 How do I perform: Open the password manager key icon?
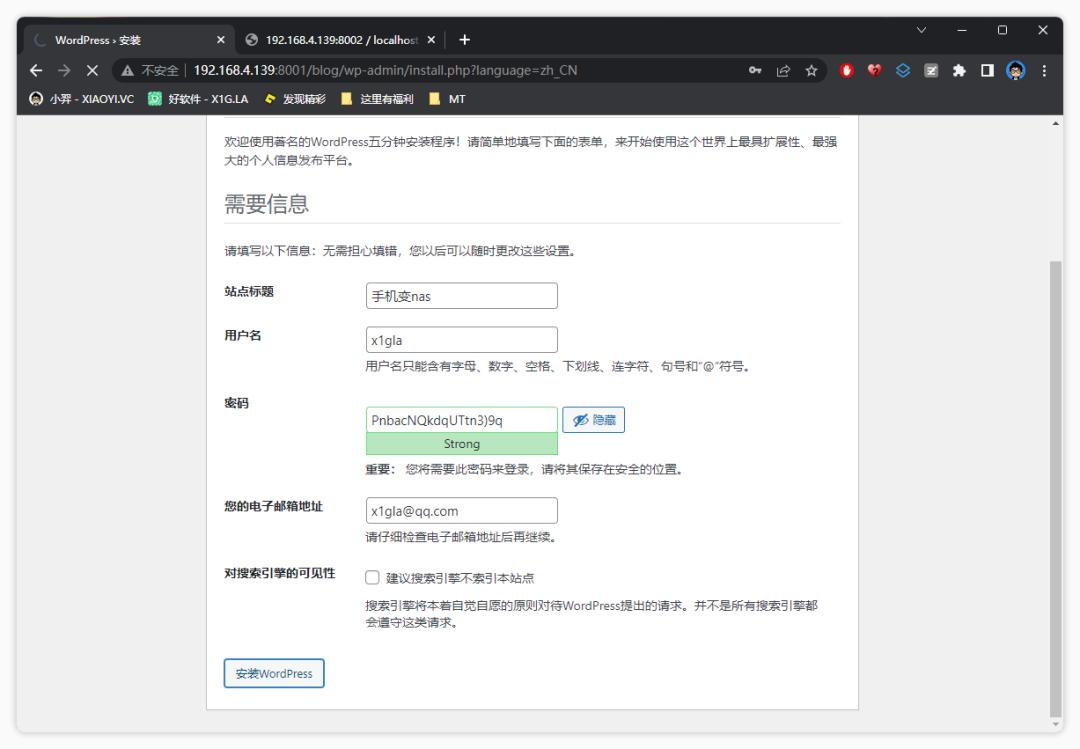753,70
